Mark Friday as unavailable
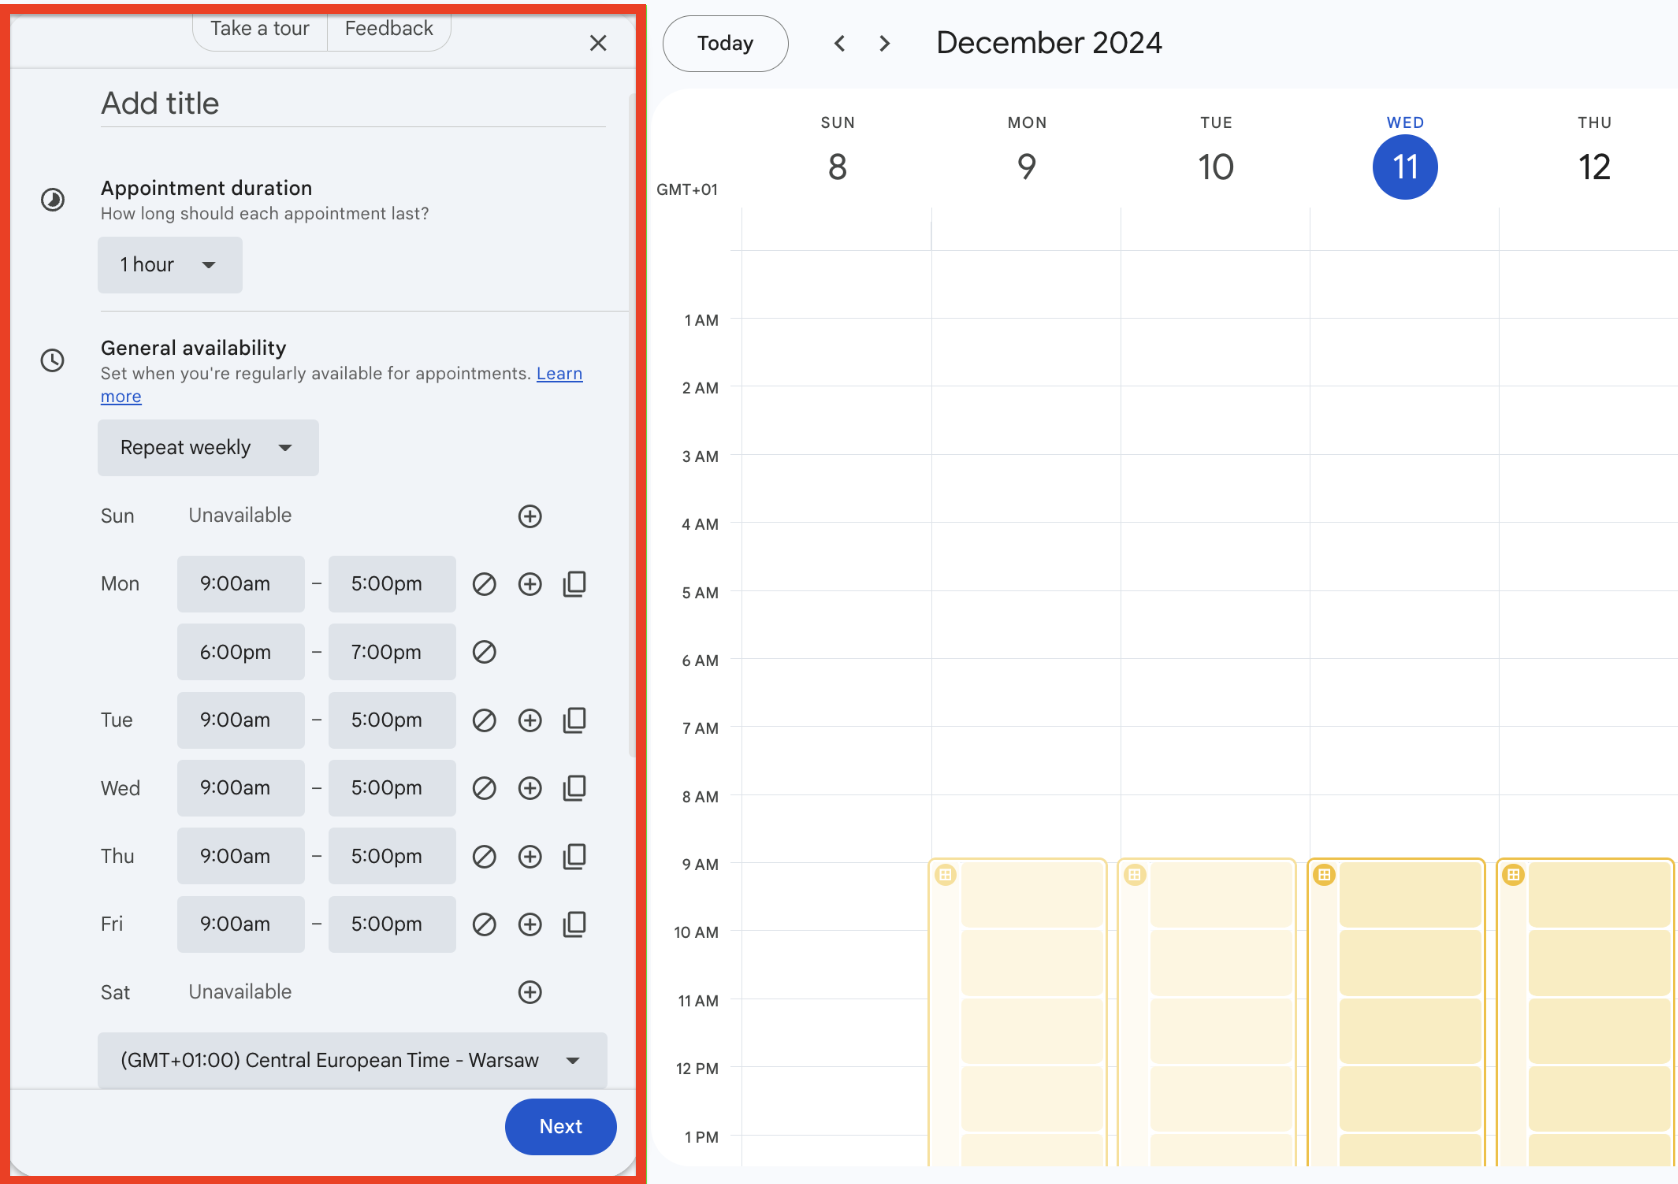The width and height of the screenshot is (1678, 1184). point(484,924)
